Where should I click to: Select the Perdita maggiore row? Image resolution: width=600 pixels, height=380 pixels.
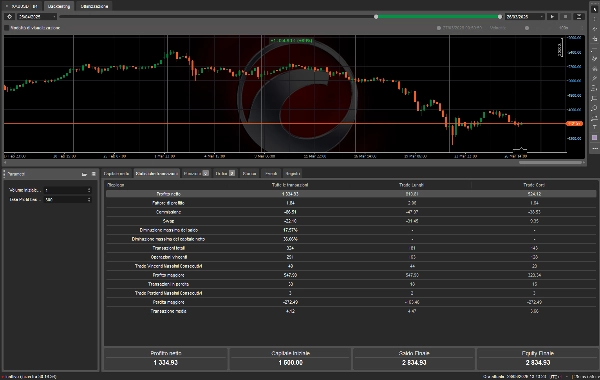351,302
